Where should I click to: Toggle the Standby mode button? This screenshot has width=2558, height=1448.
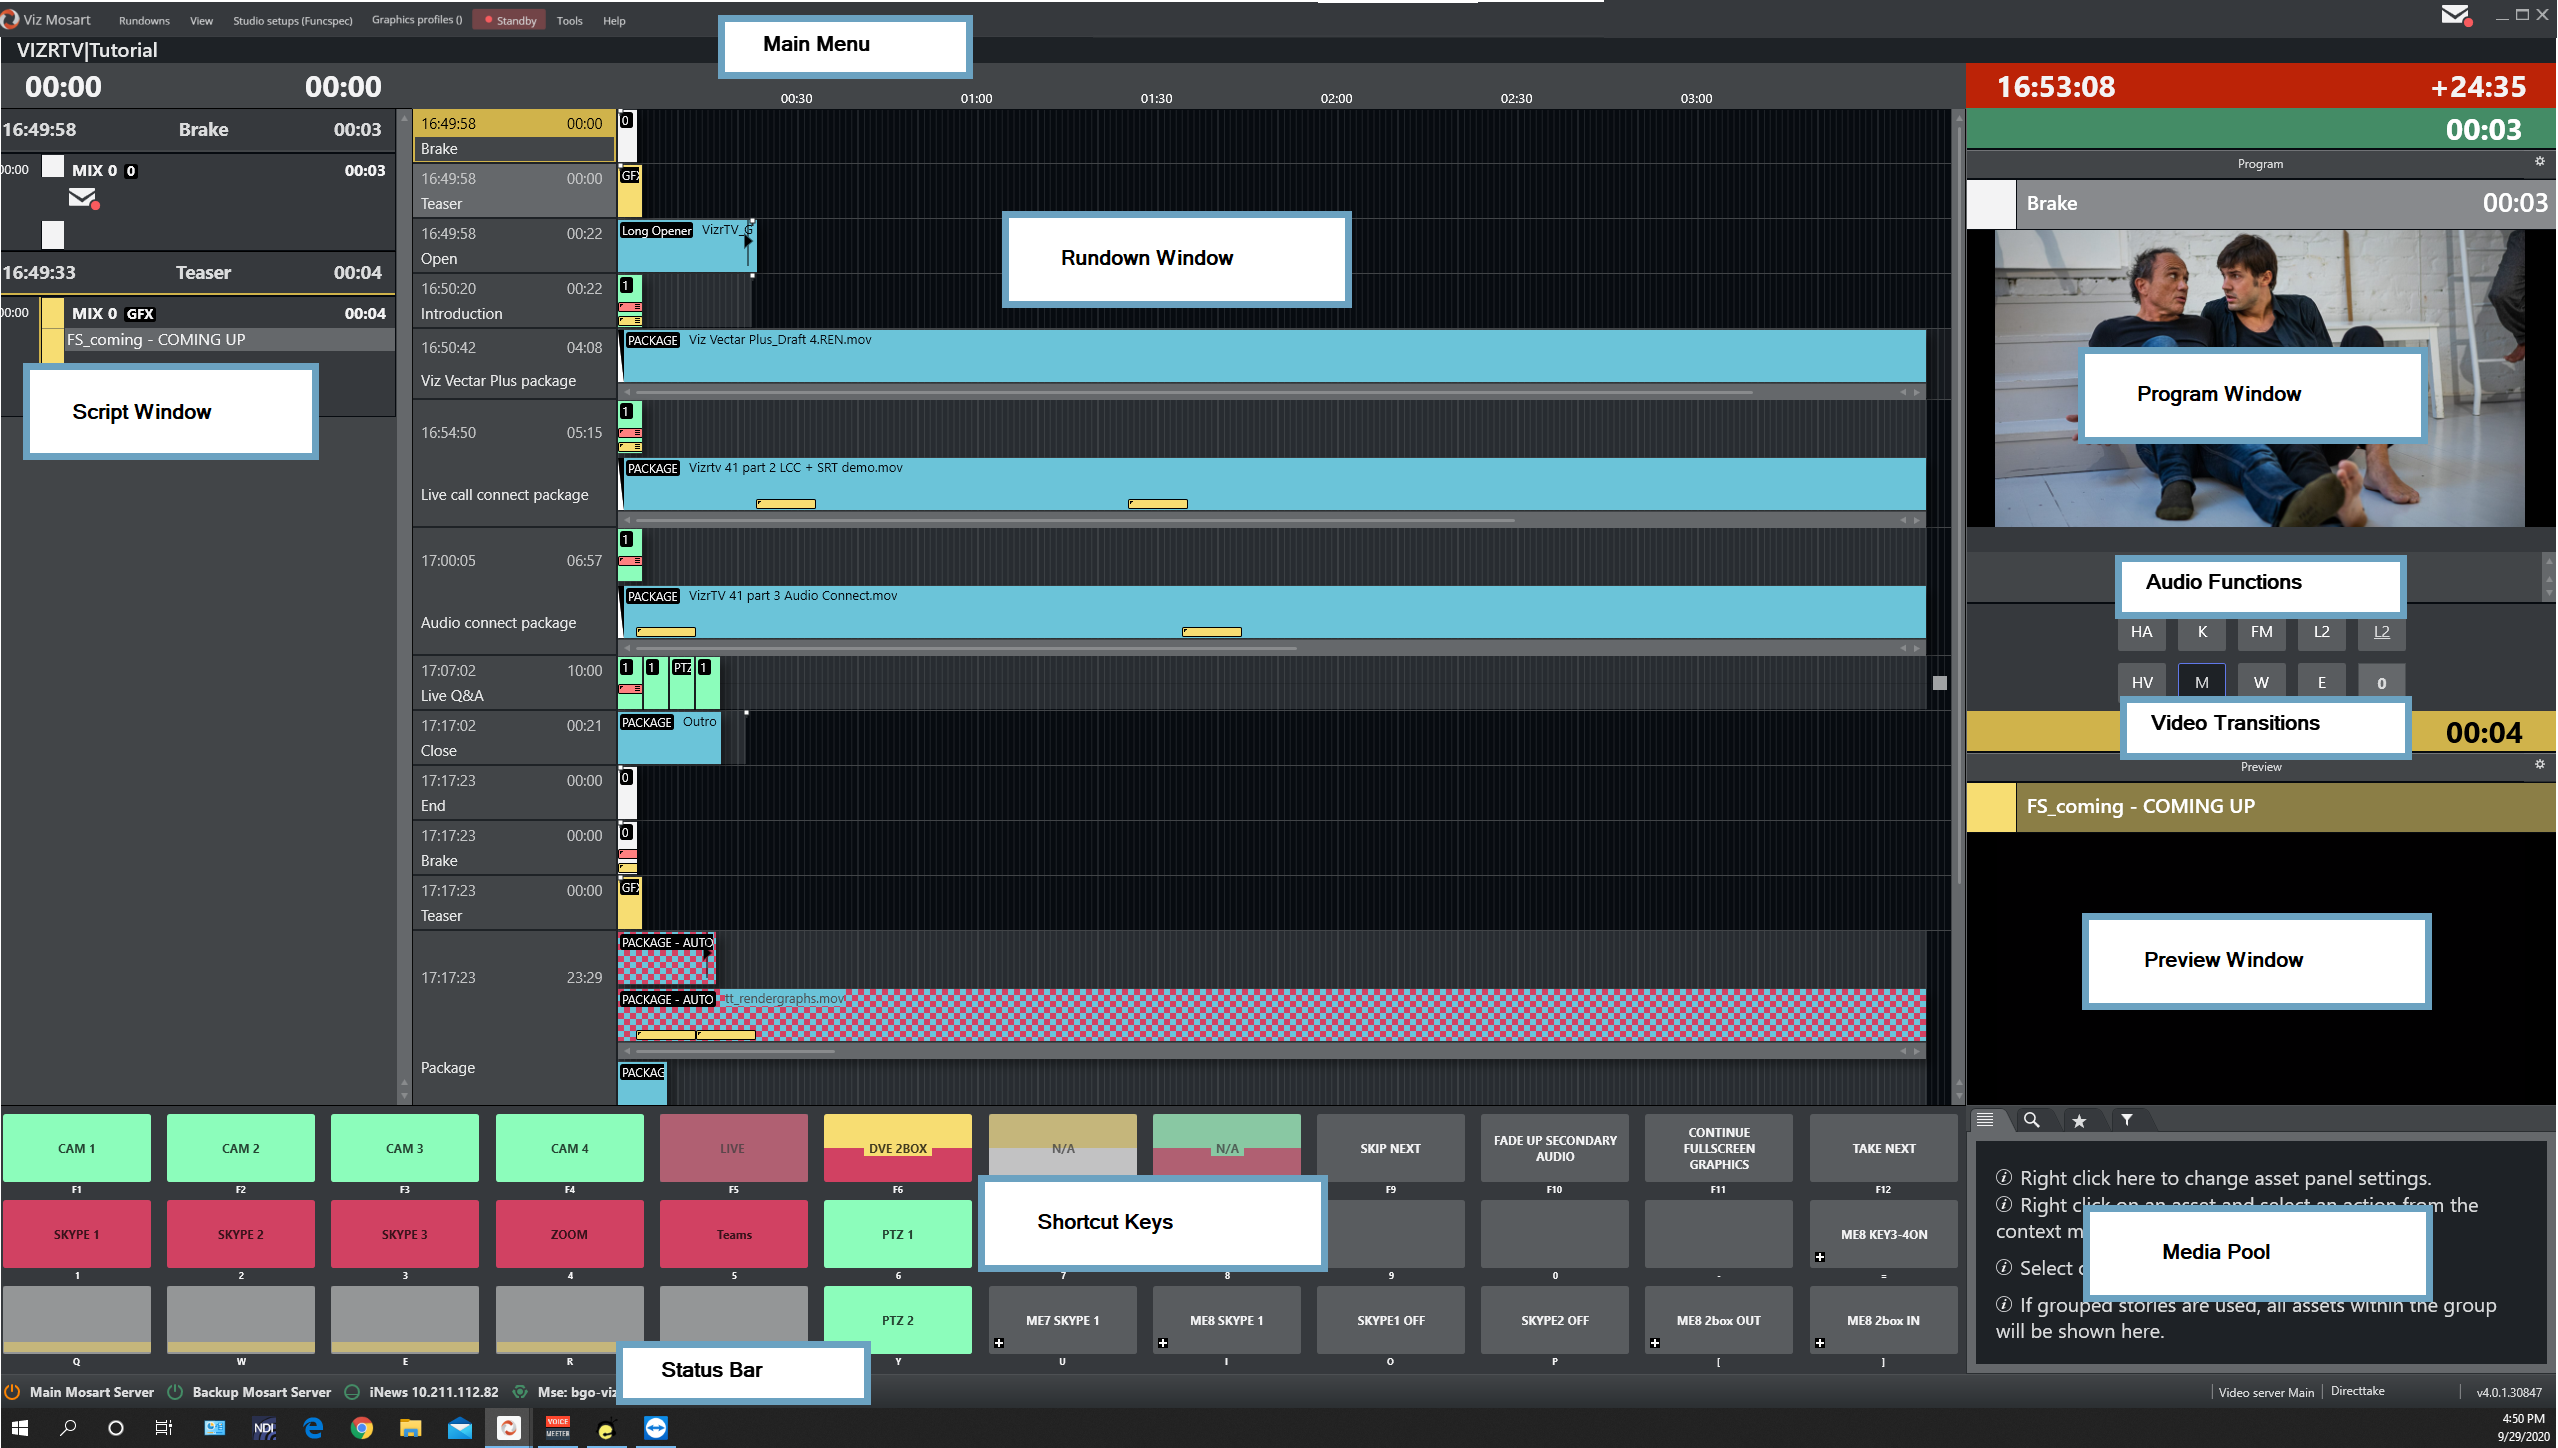pyautogui.click(x=510, y=20)
